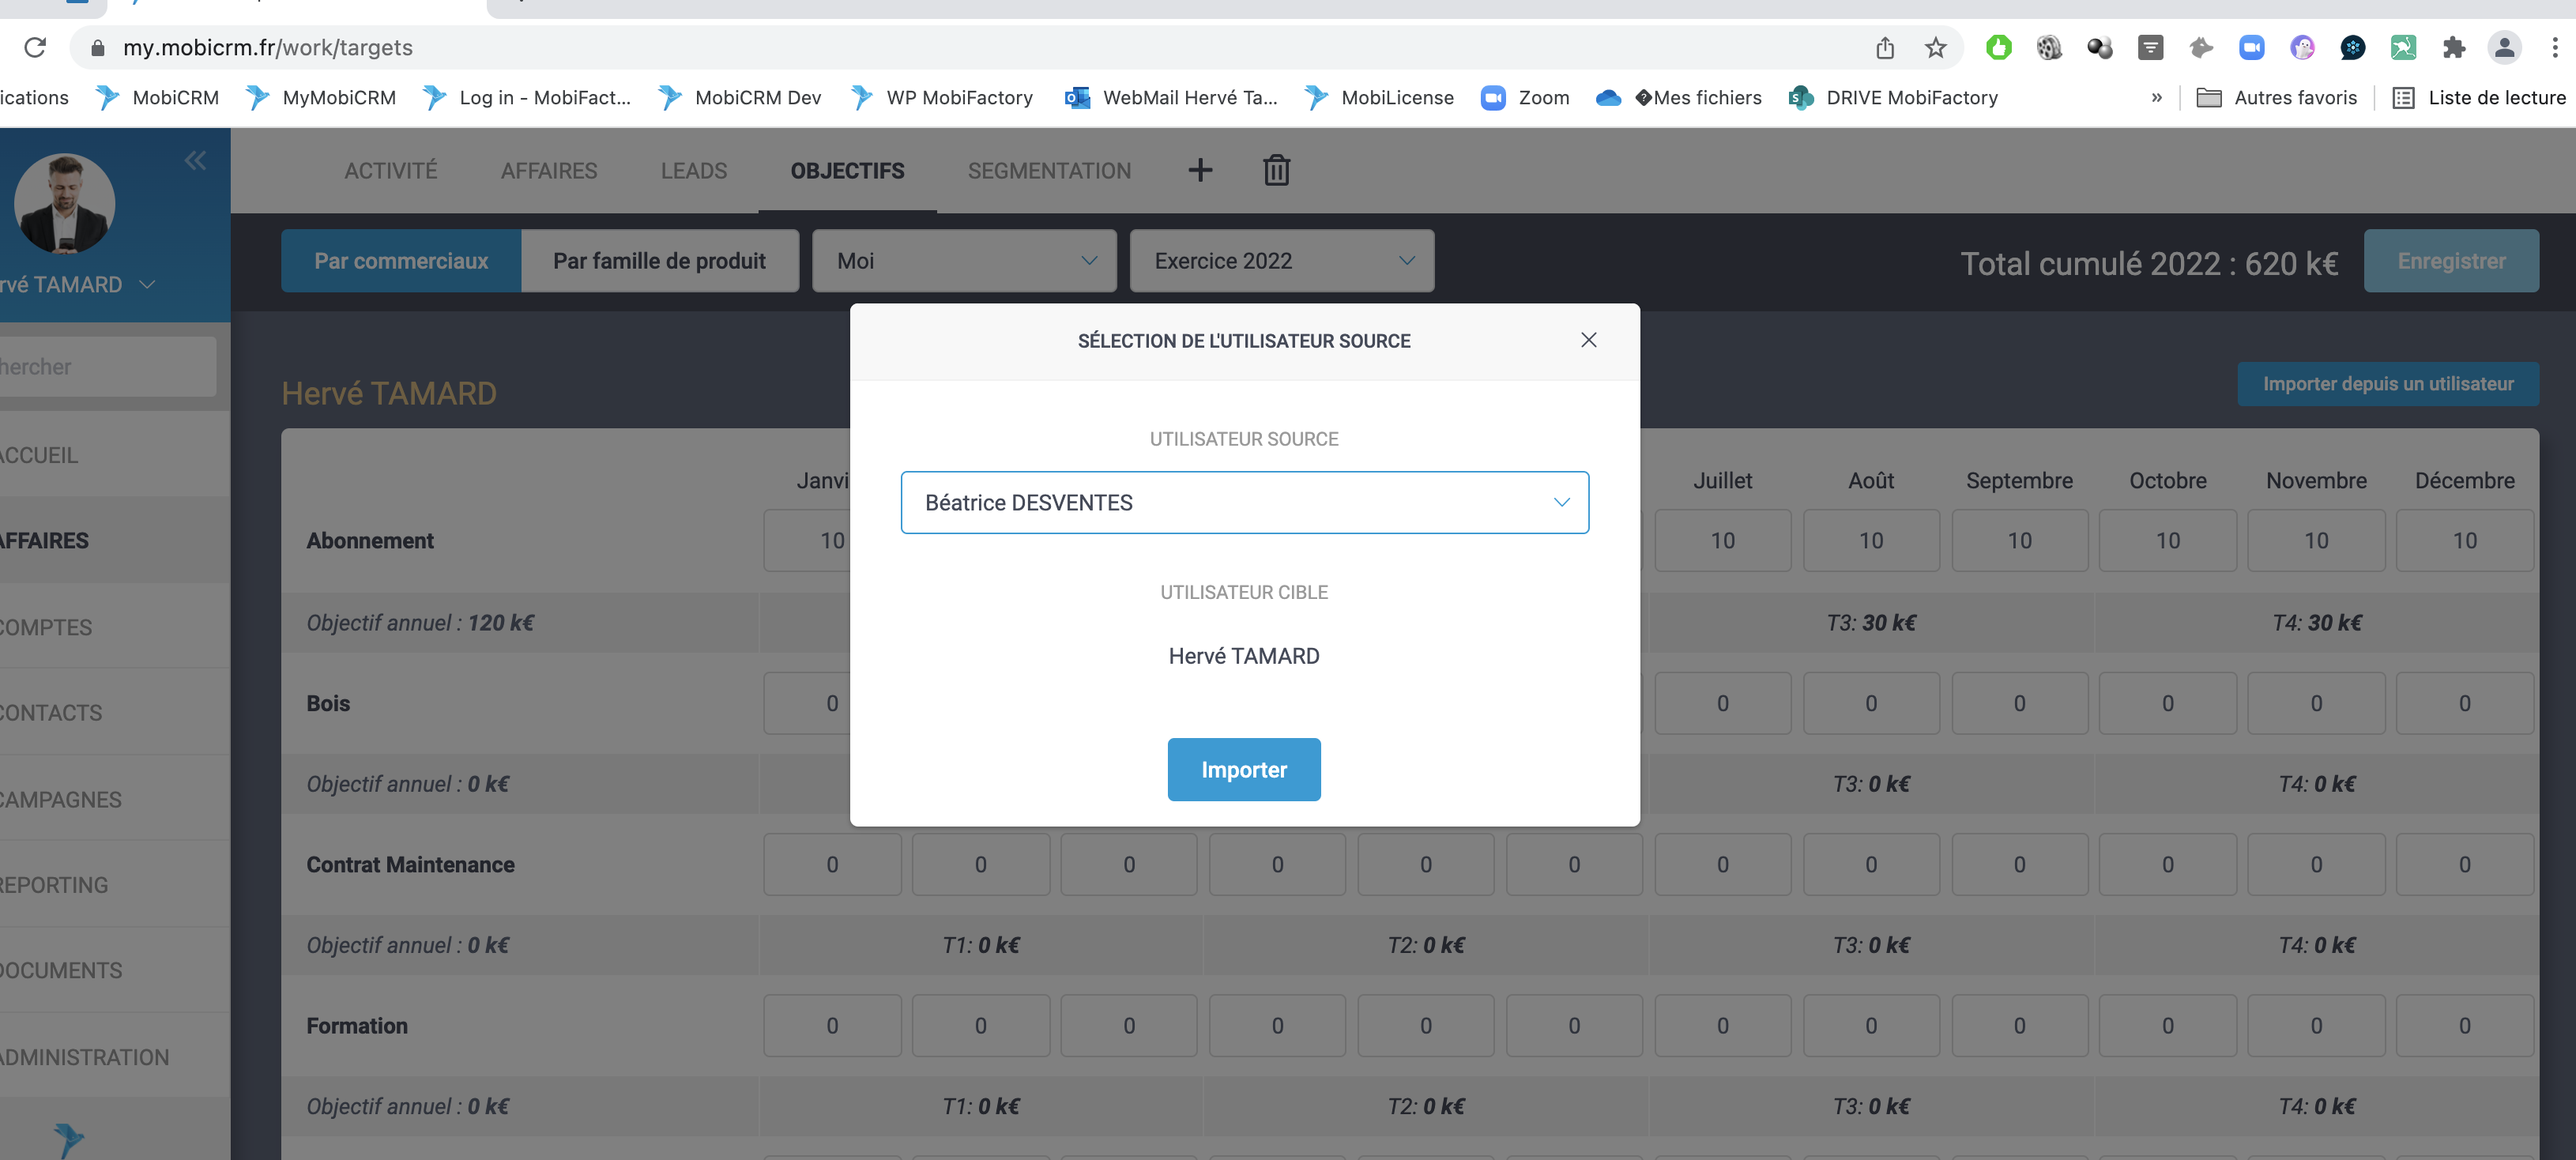
Task: Open the REPORTING sidebar menu item
Action: [55, 885]
